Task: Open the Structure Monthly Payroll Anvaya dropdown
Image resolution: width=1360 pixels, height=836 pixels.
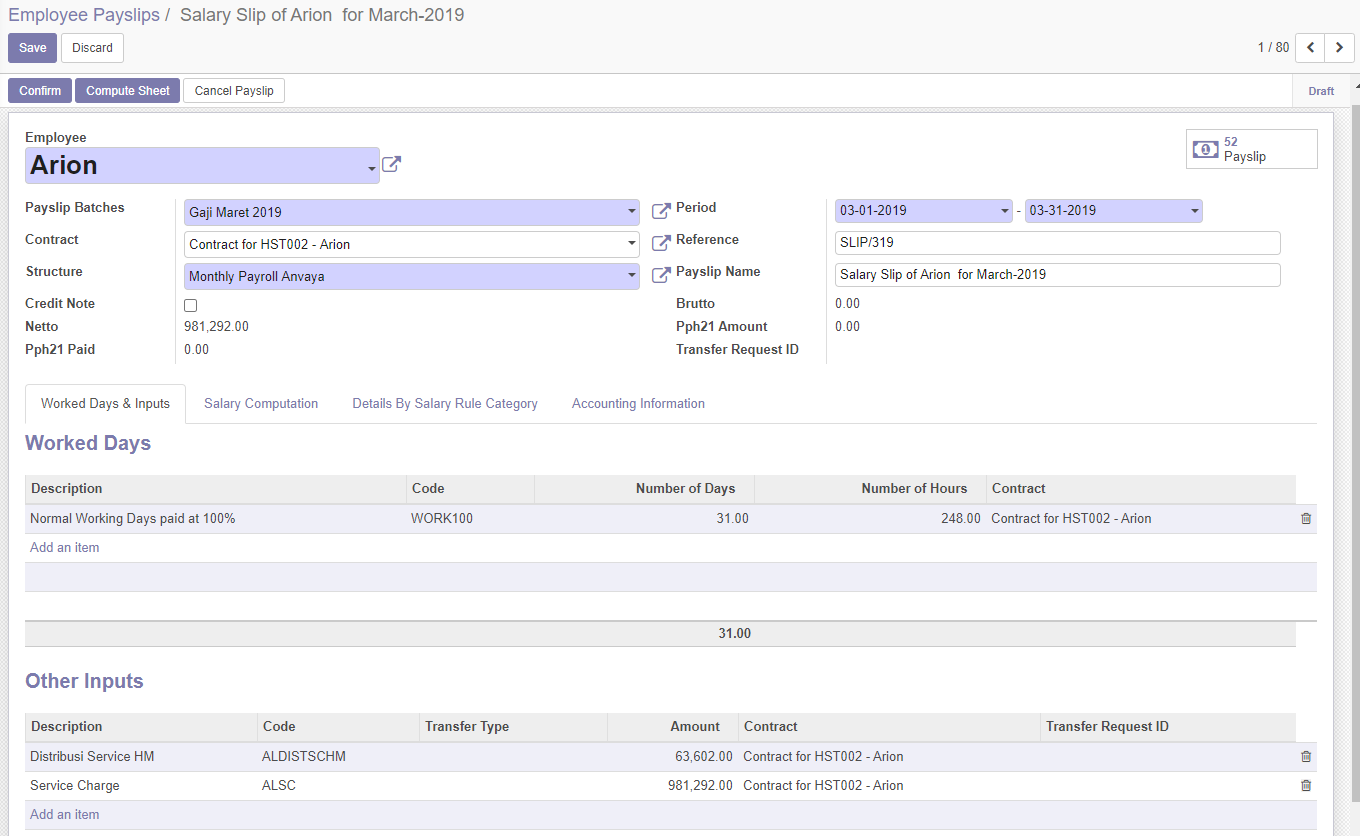Action: [632, 275]
